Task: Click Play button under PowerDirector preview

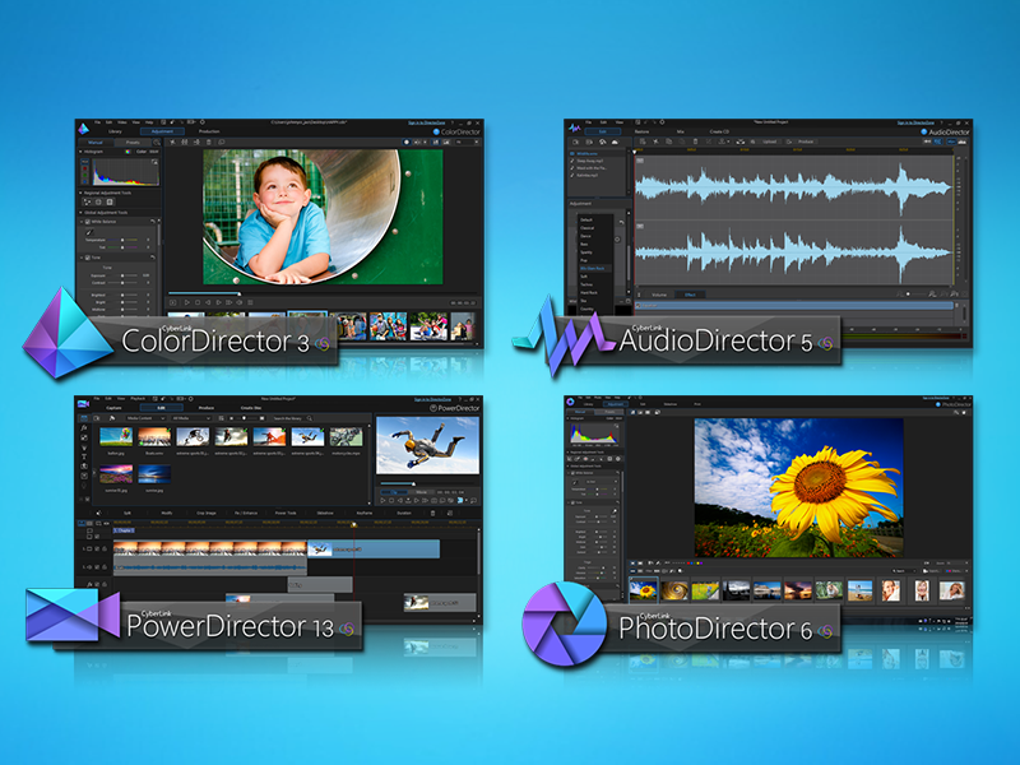Action: click(382, 500)
